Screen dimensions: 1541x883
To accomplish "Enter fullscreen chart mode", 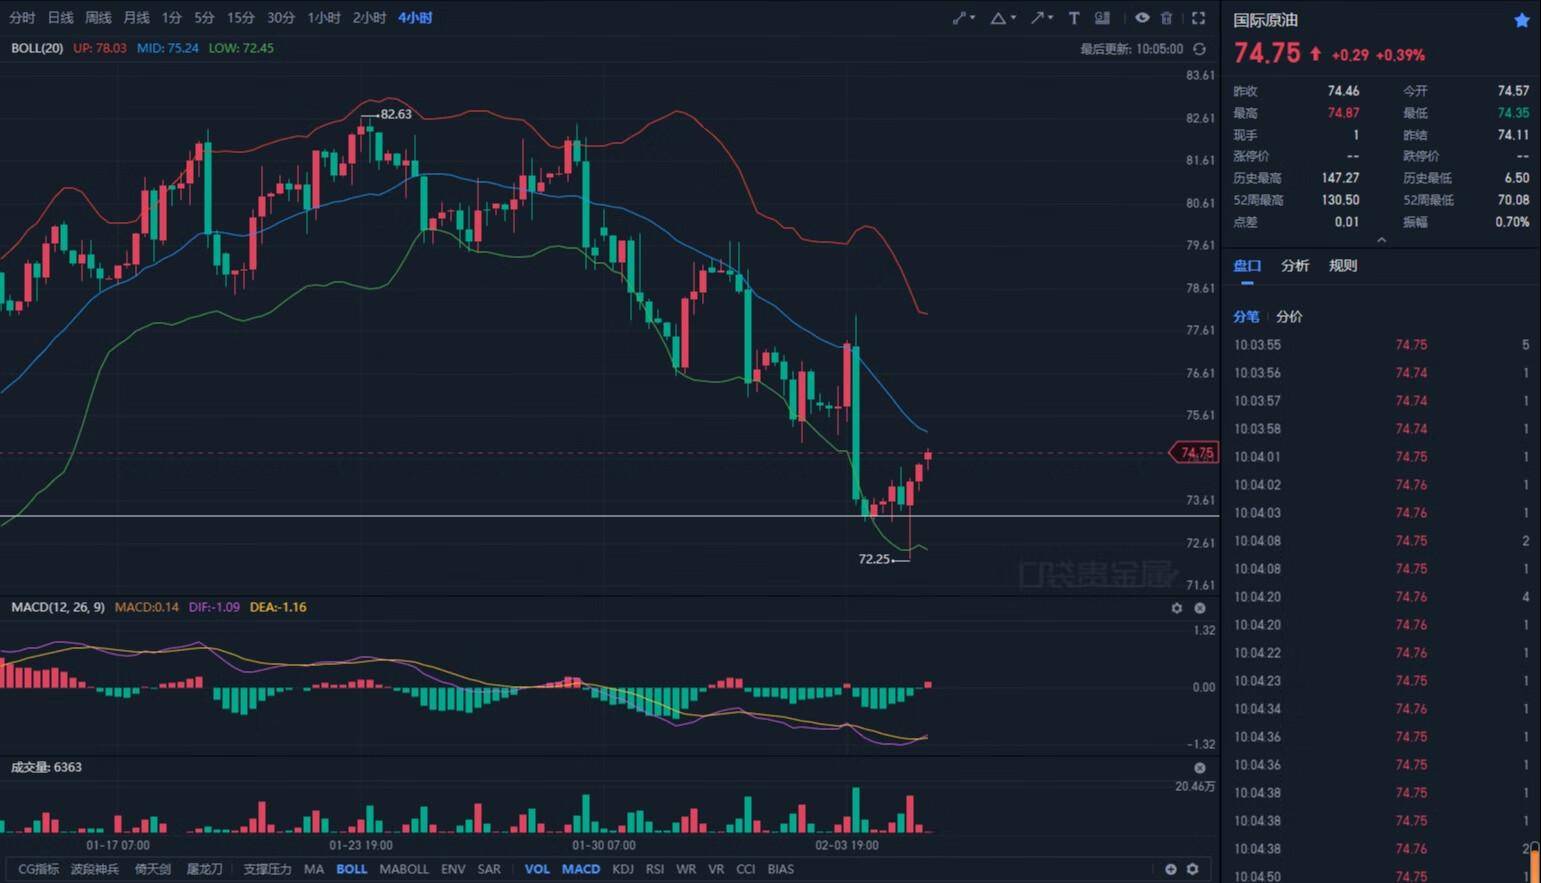I will click(x=1198, y=18).
